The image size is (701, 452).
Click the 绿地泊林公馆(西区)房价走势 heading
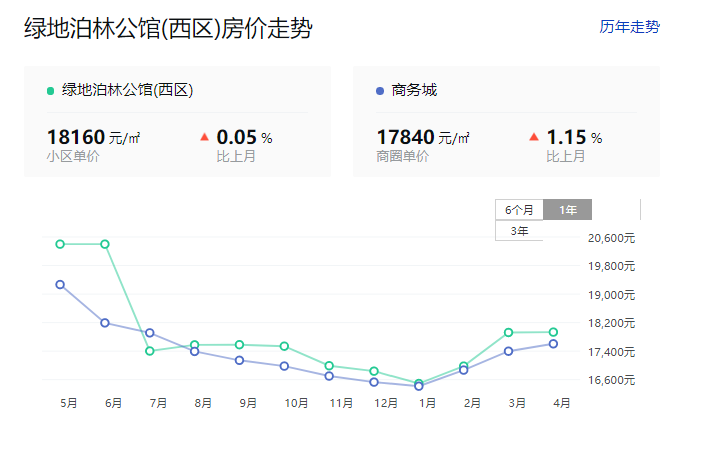pos(168,29)
